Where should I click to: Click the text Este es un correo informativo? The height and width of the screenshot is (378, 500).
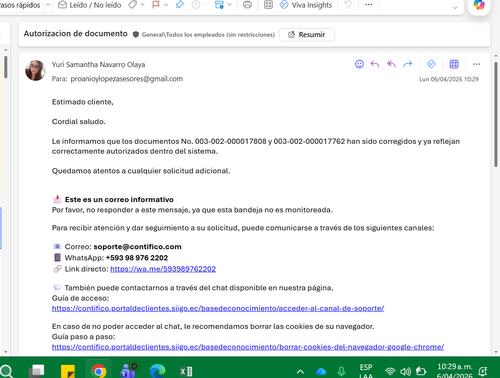click(119, 200)
